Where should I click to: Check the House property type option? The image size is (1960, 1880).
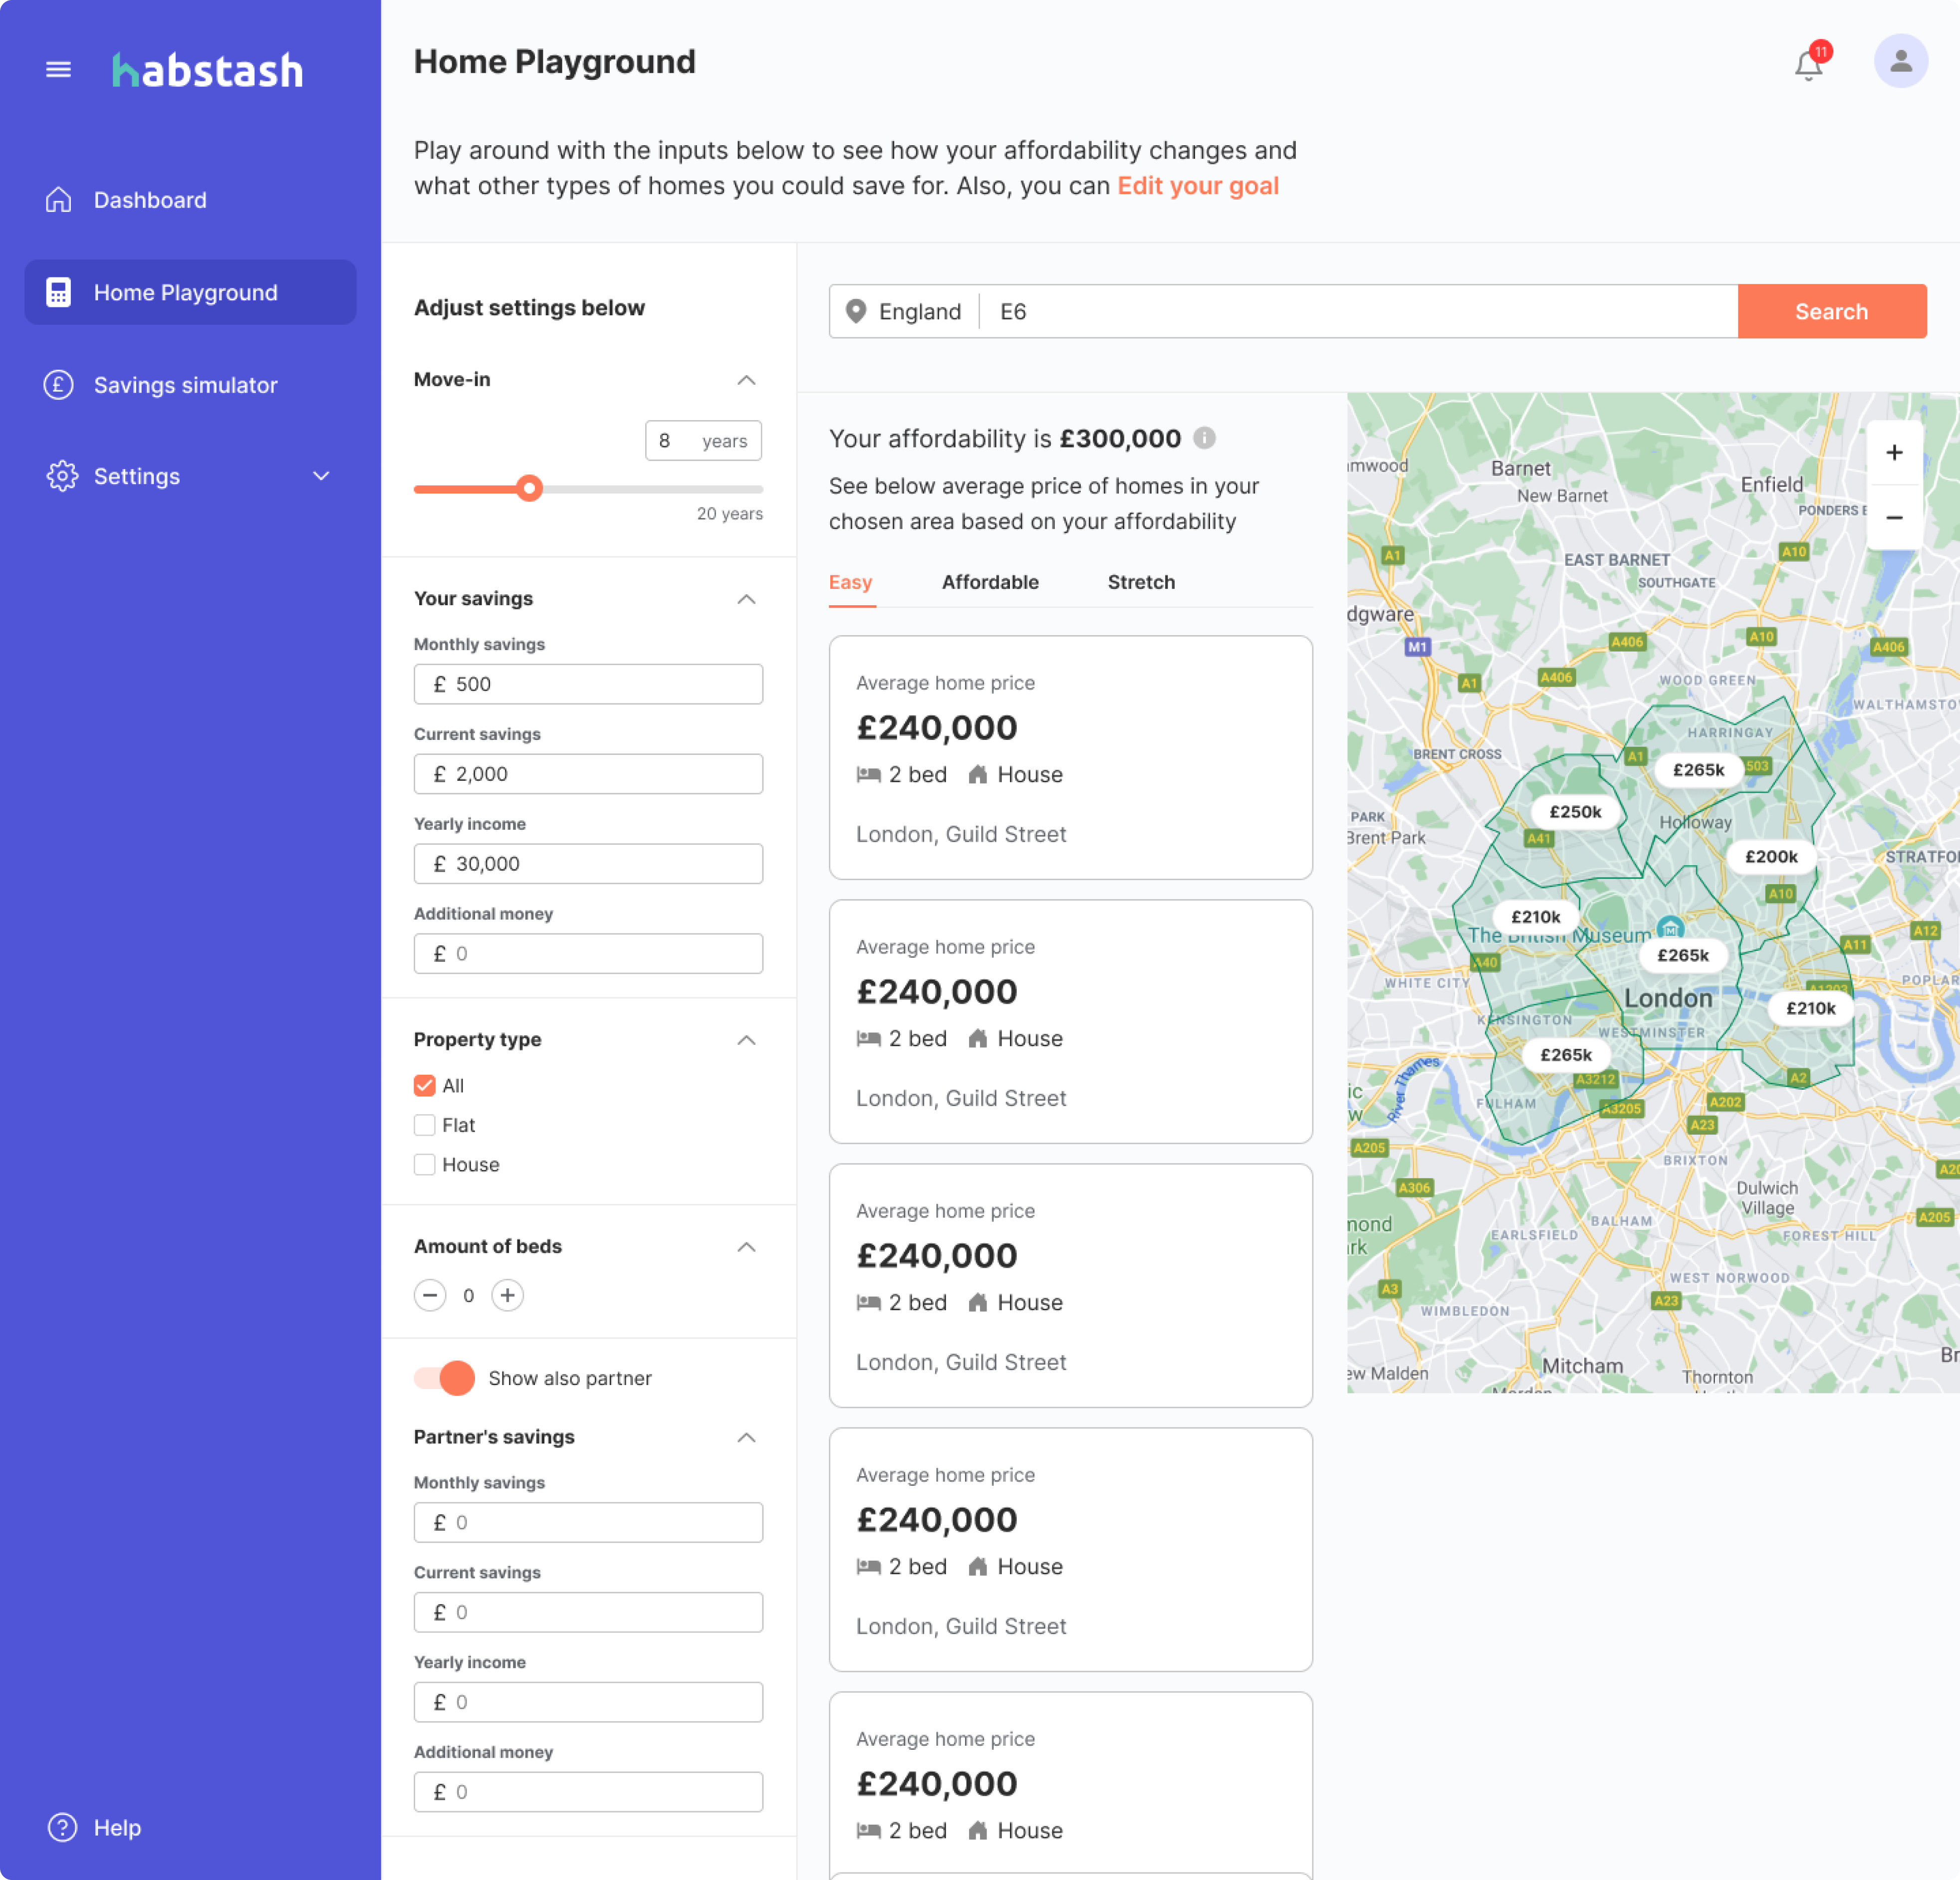424,1164
